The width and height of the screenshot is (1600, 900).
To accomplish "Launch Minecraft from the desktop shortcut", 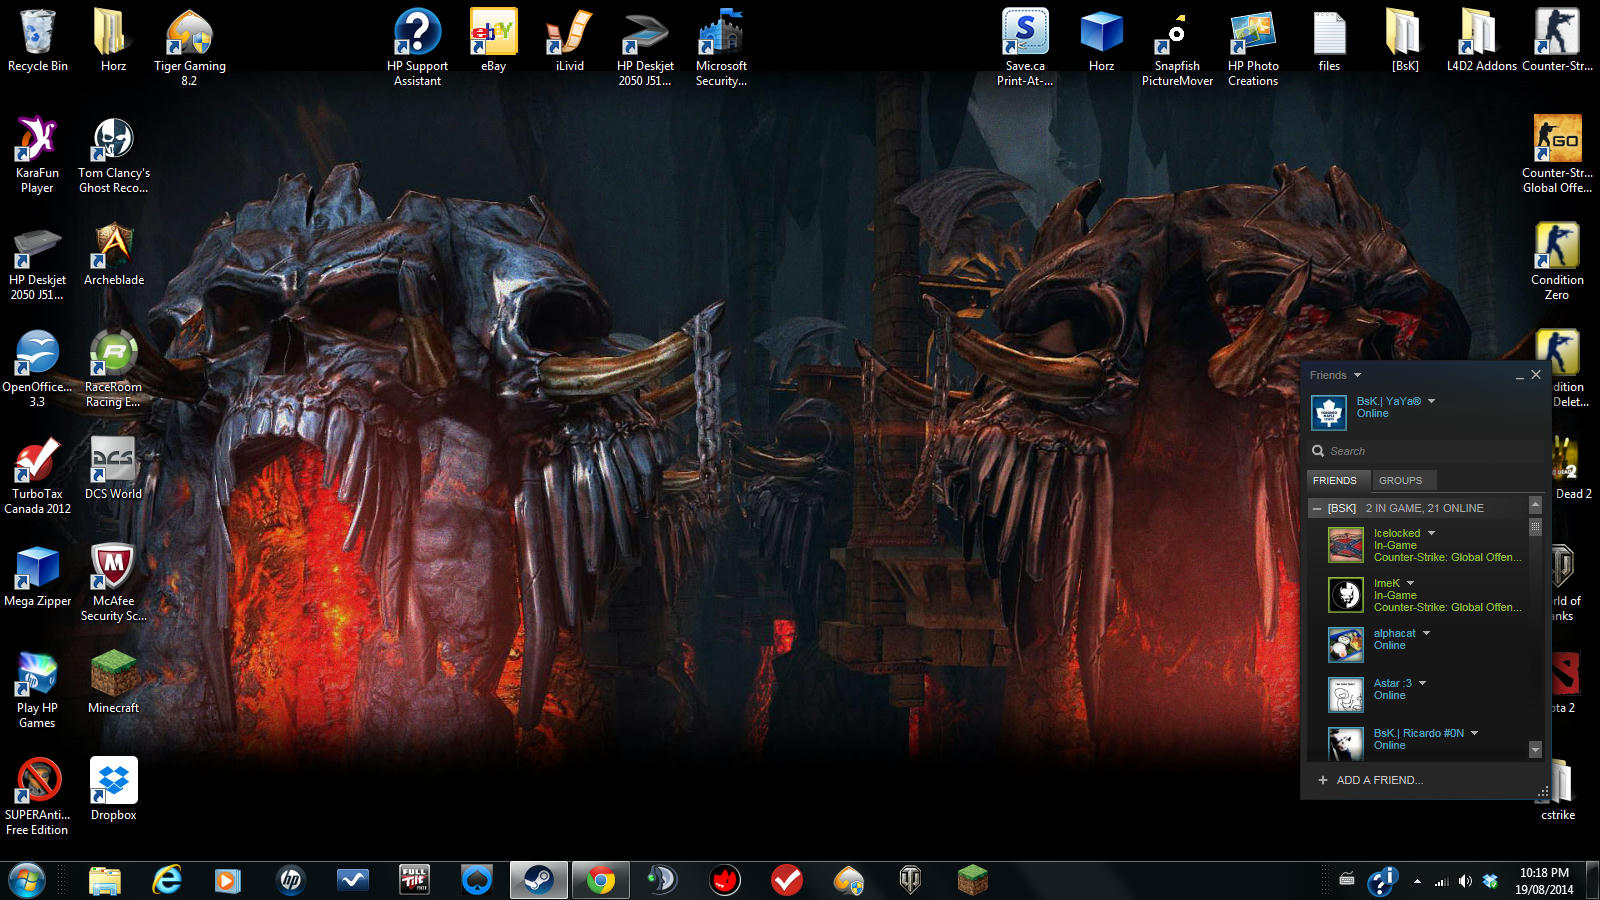I will coord(114,674).
